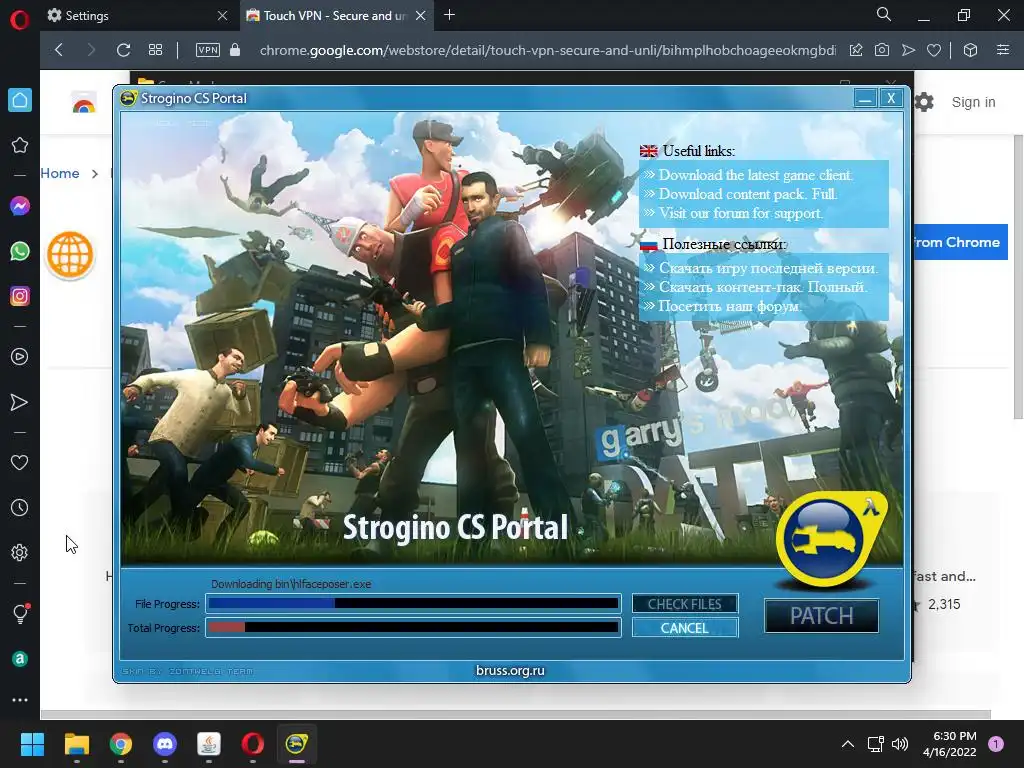Click share page icon in address bar

tap(856, 50)
